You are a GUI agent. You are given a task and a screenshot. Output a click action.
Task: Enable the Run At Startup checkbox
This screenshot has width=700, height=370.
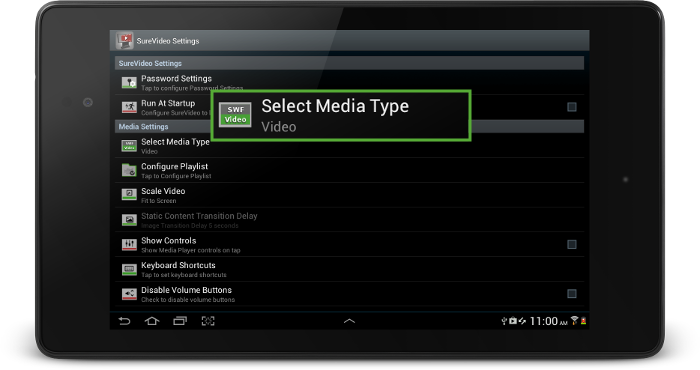click(x=571, y=107)
